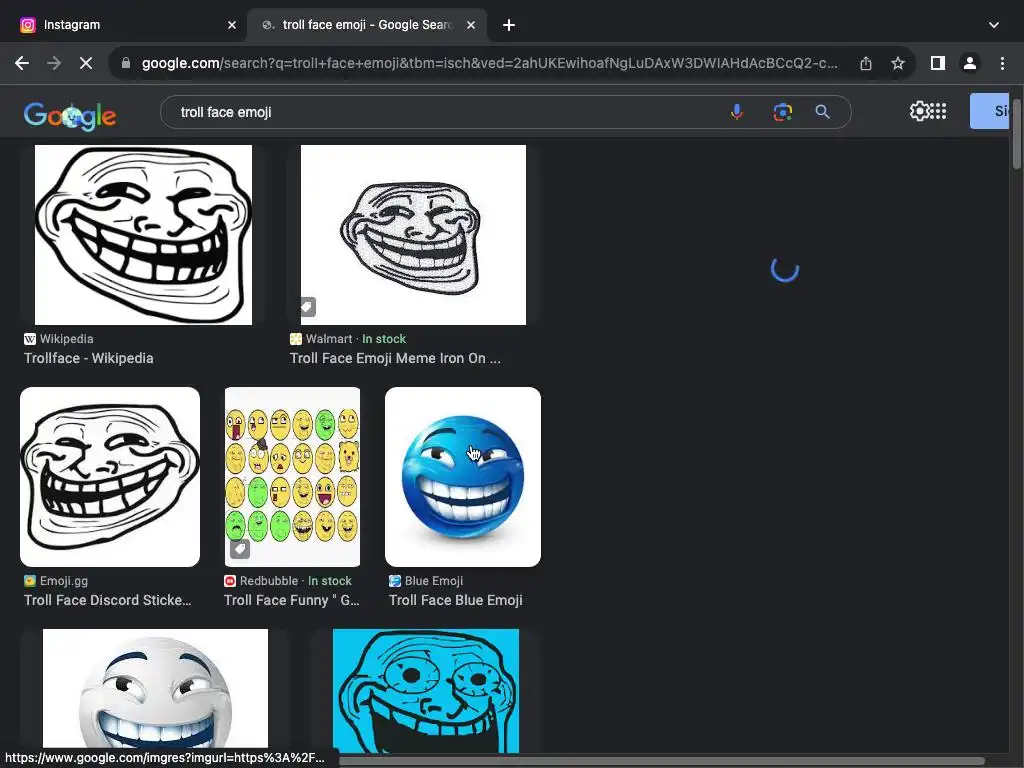
Task: Switch to the Instagram tab
Action: [124, 25]
